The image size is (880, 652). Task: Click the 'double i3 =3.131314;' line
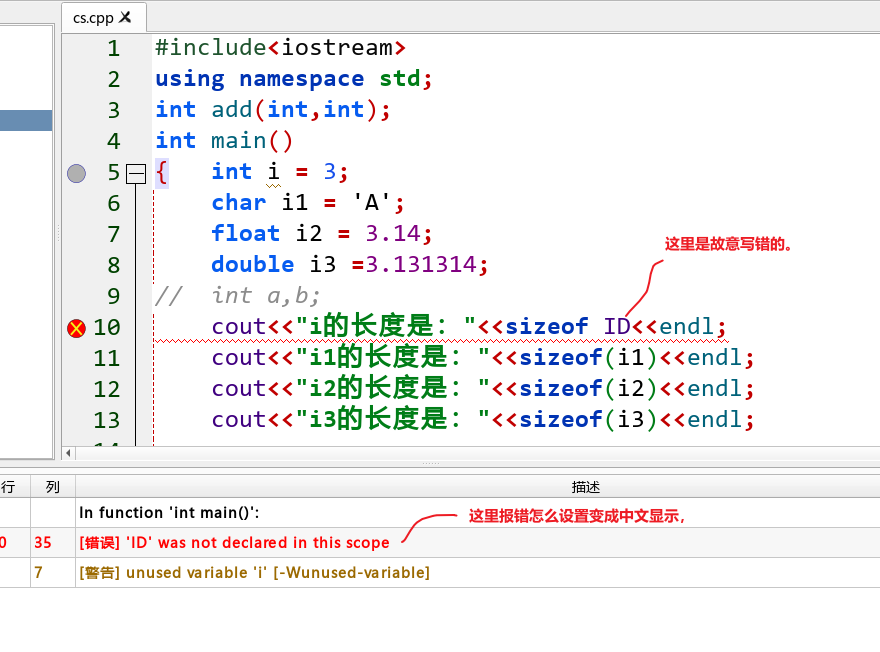pyautogui.click(x=350, y=265)
